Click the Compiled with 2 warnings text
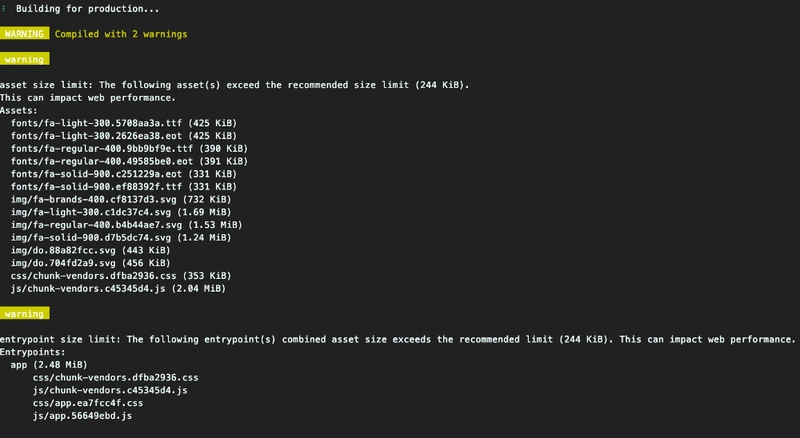This screenshot has width=800, height=438. pyautogui.click(x=121, y=34)
